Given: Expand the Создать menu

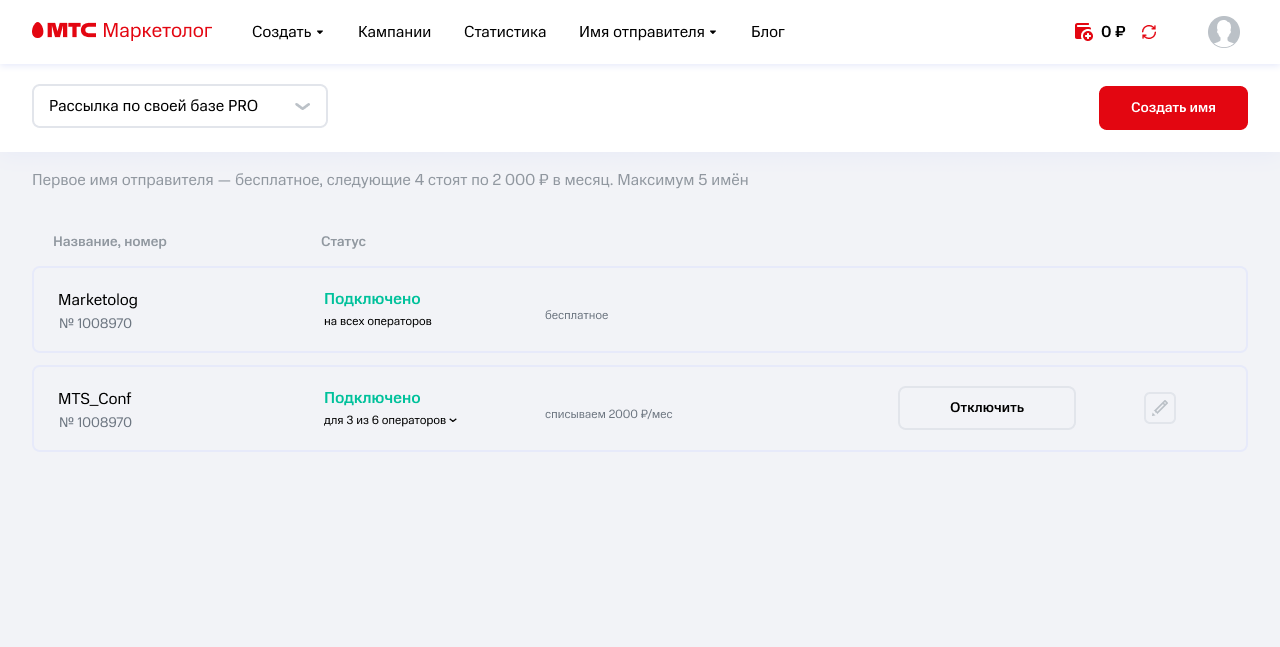Looking at the screenshot, I should click(x=288, y=32).
